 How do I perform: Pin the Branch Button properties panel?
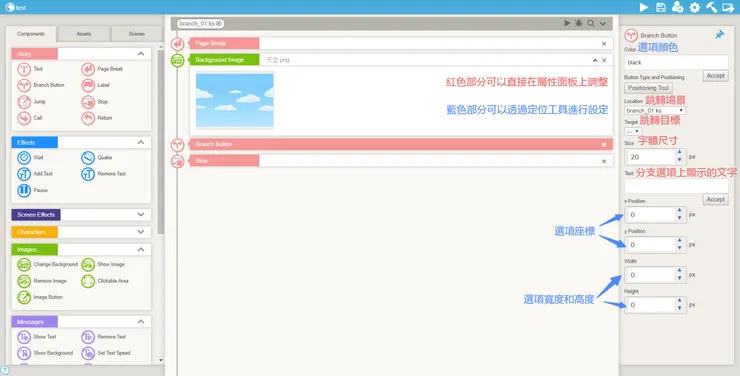click(x=719, y=35)
